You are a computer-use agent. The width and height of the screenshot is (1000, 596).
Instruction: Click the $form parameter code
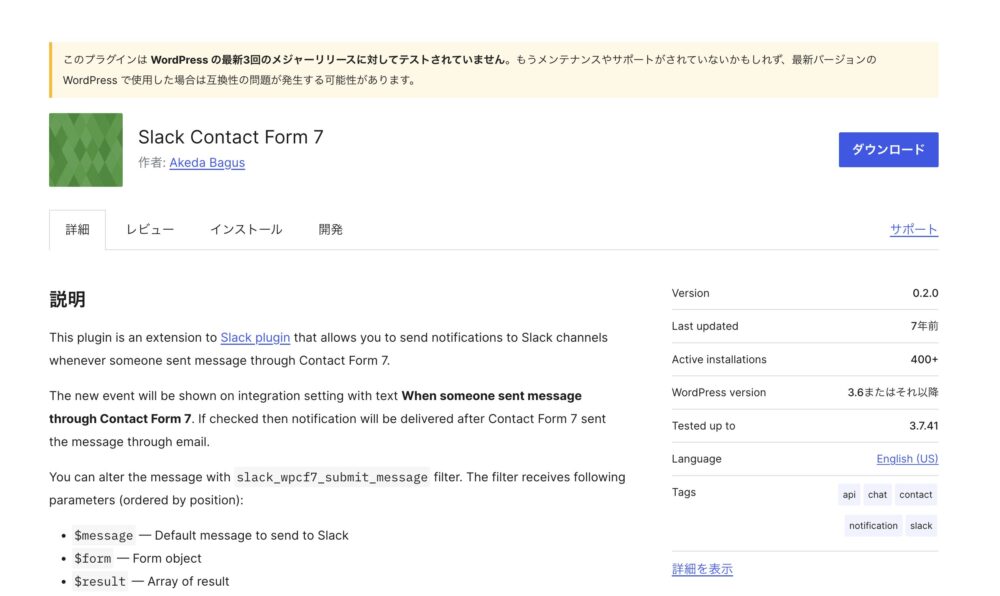pyautogui.click(x=92, y=558)
